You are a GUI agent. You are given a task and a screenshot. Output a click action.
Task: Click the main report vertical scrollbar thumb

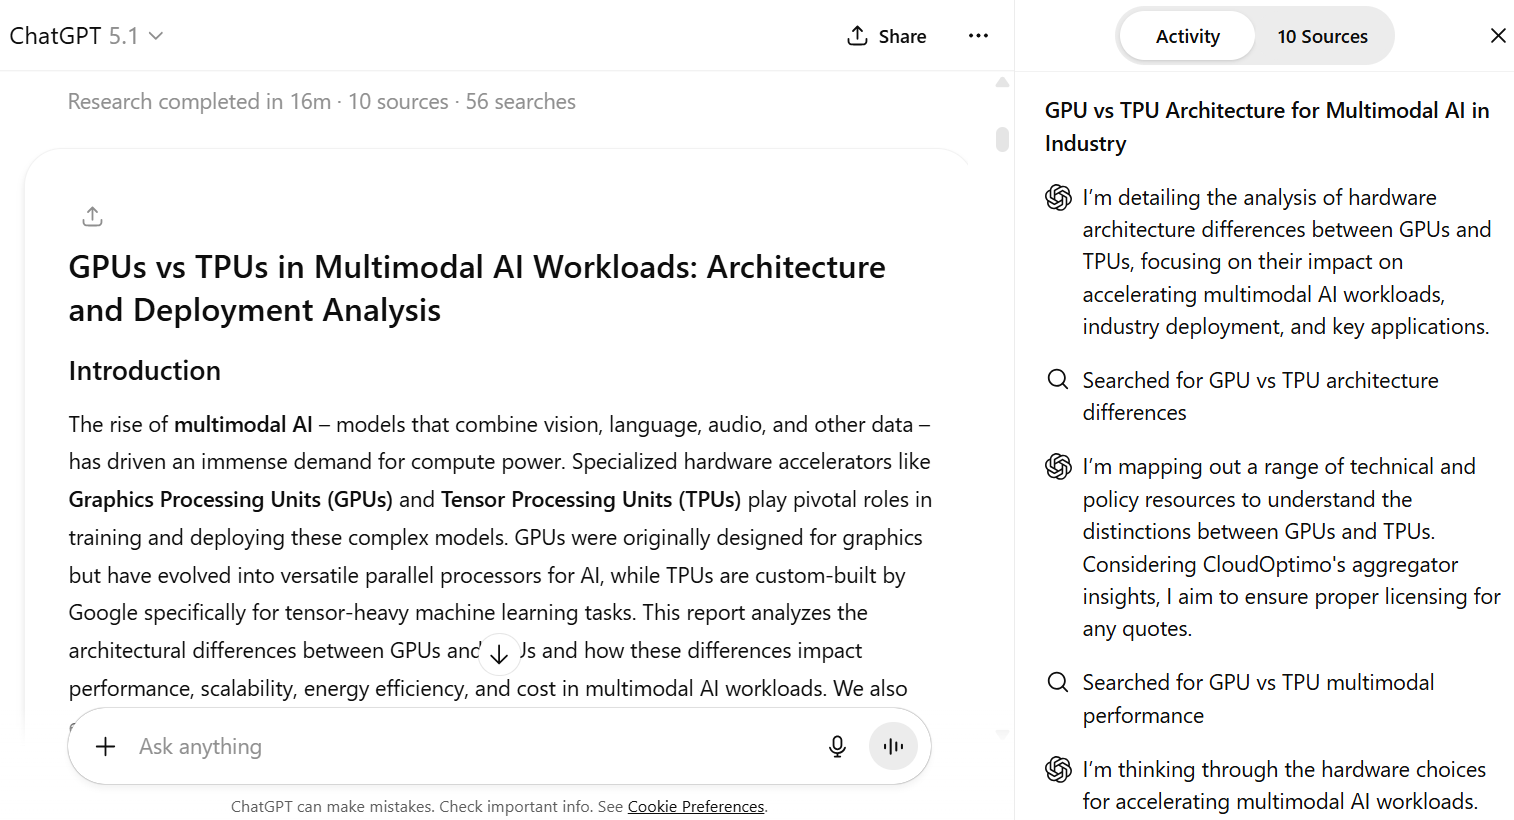click(x=1002, y=139)
